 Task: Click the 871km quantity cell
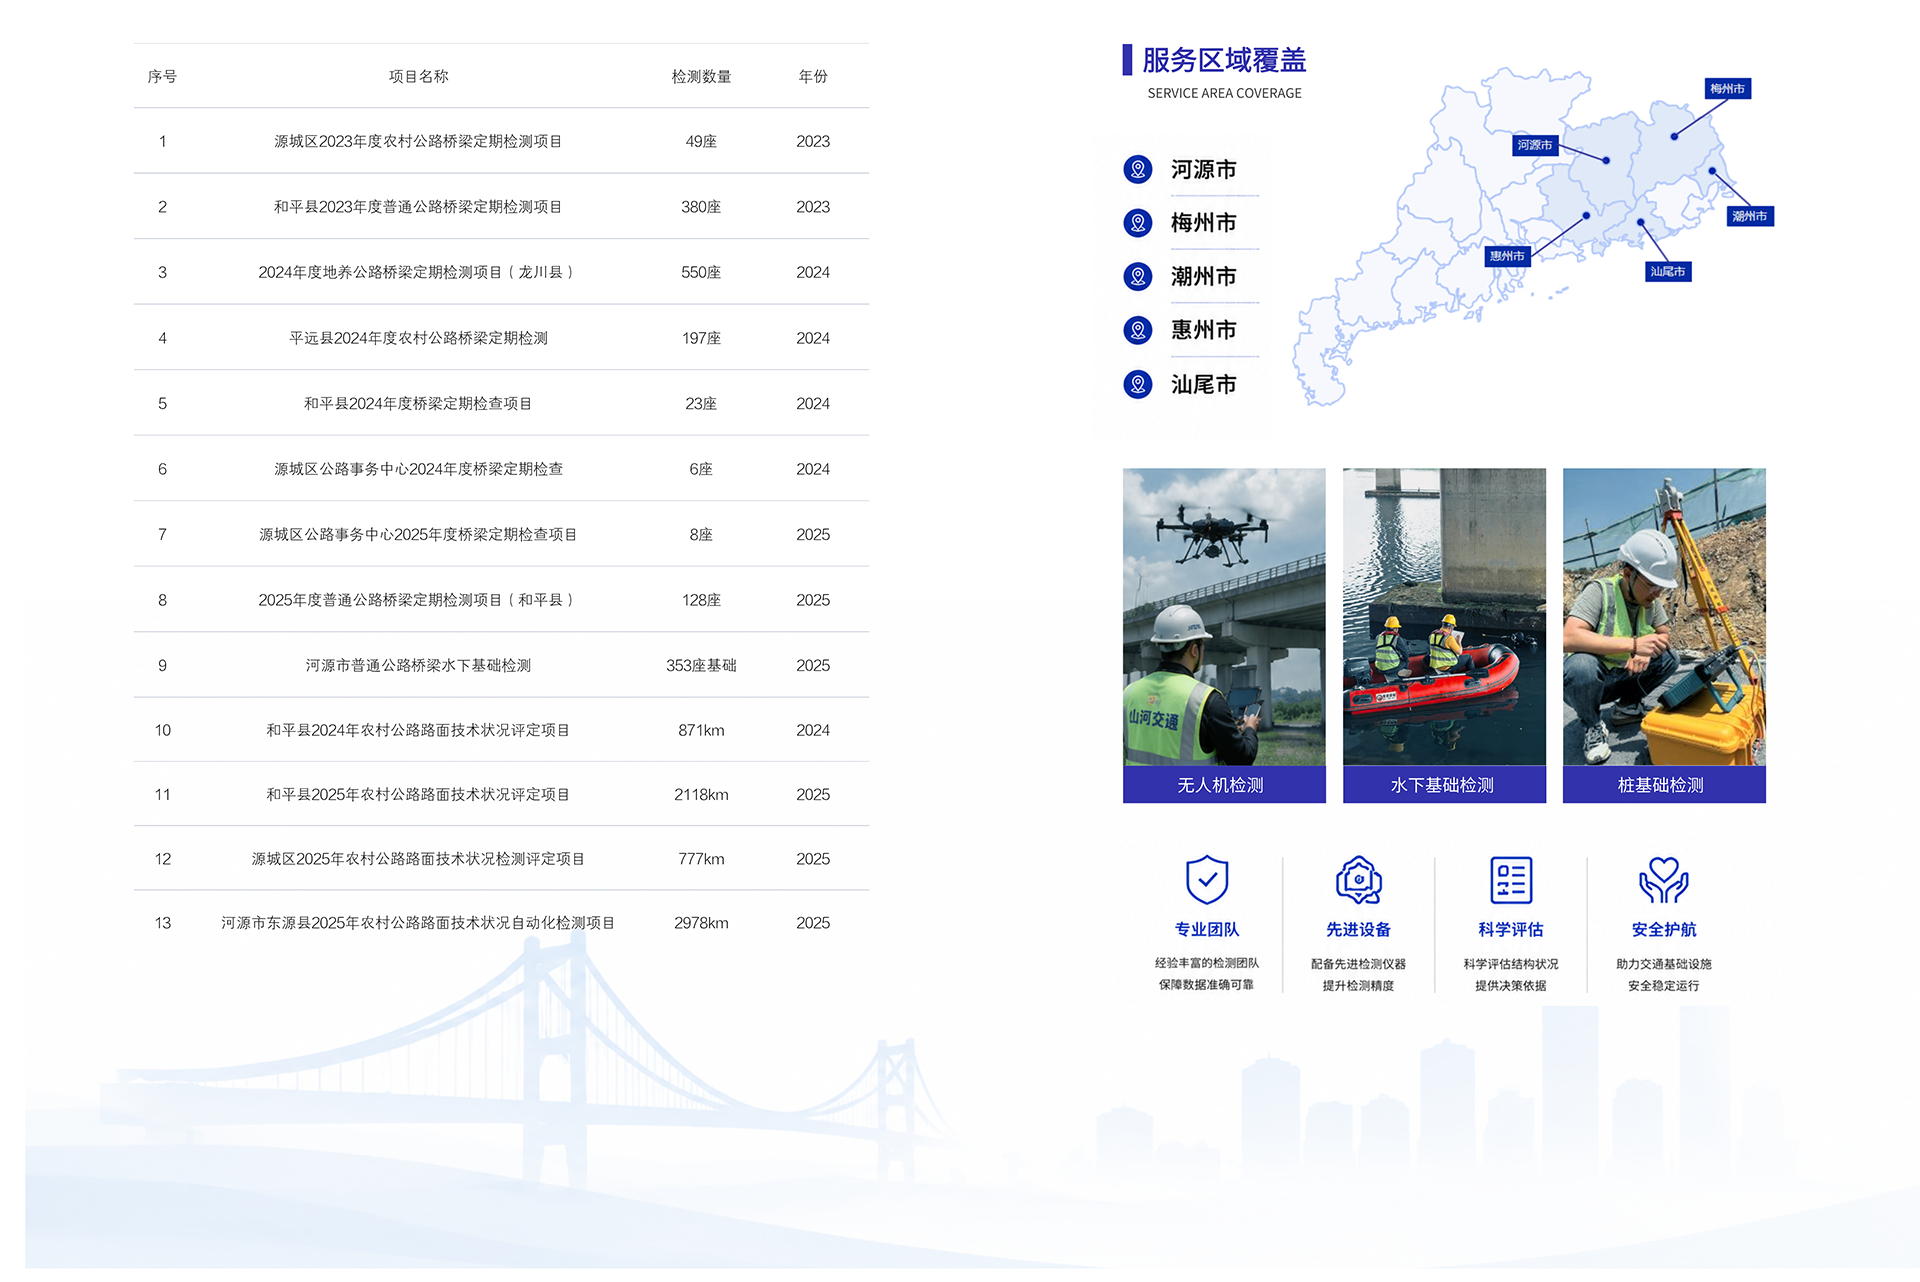(701, 730)
